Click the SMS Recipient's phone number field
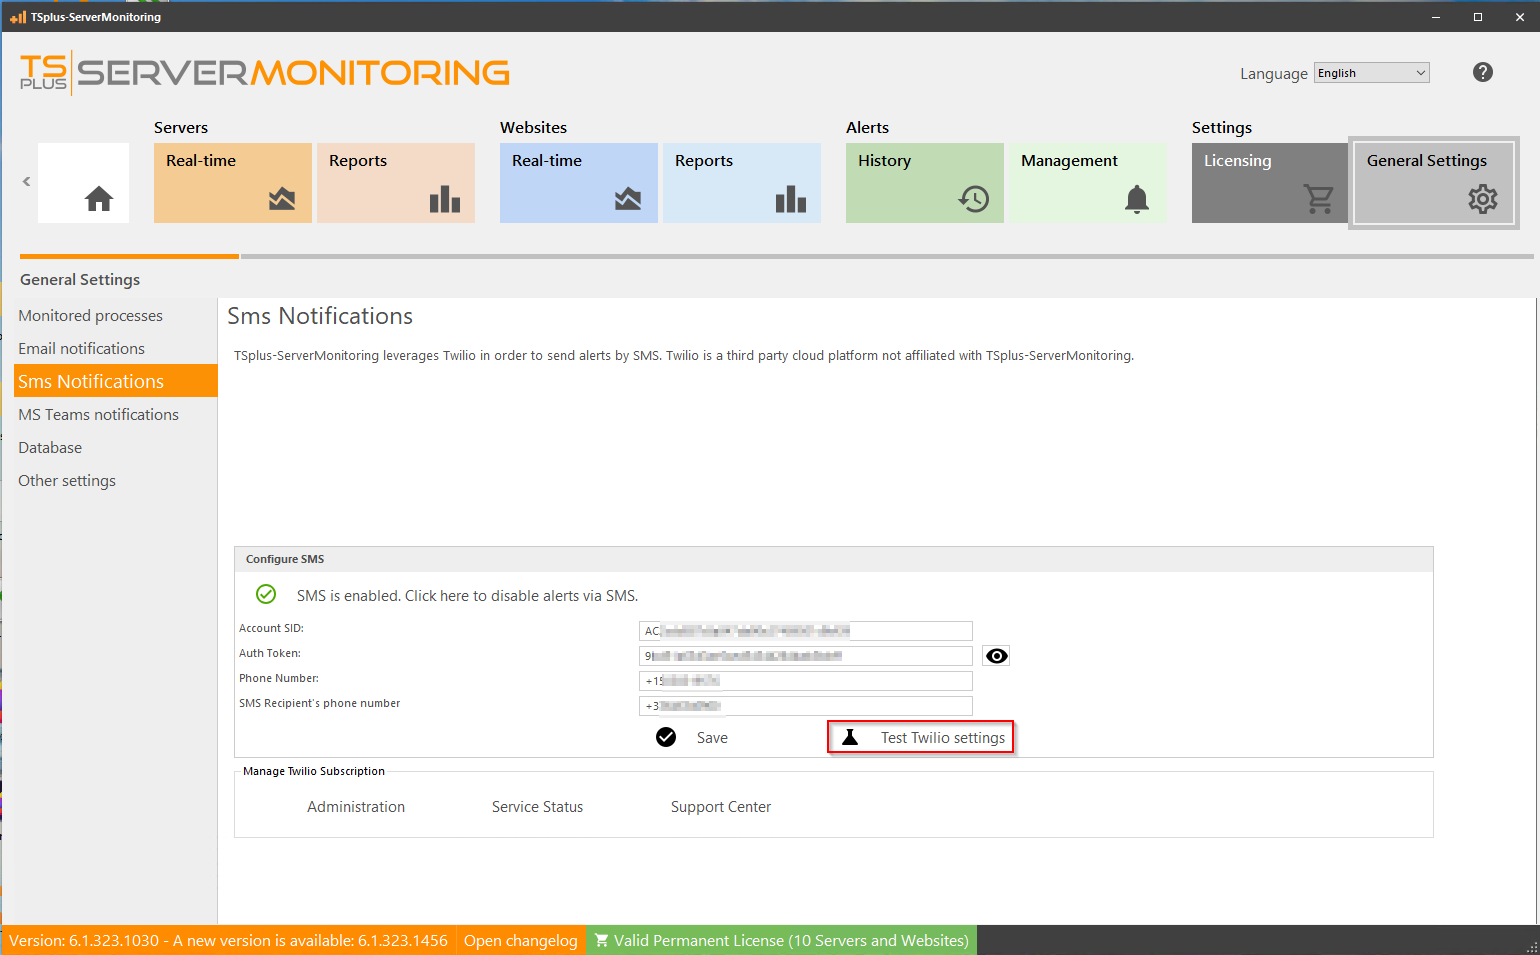1540x955 pixels. click(805, 706)
